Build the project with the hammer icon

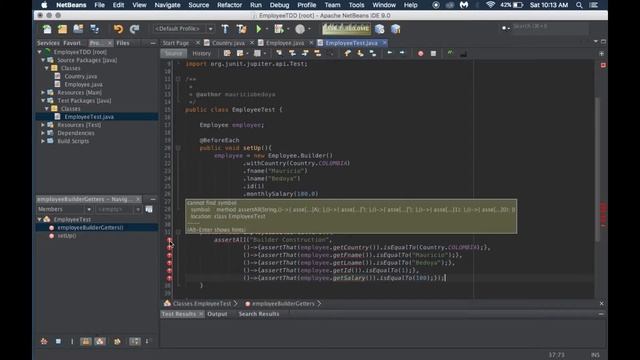pos(225,29)
